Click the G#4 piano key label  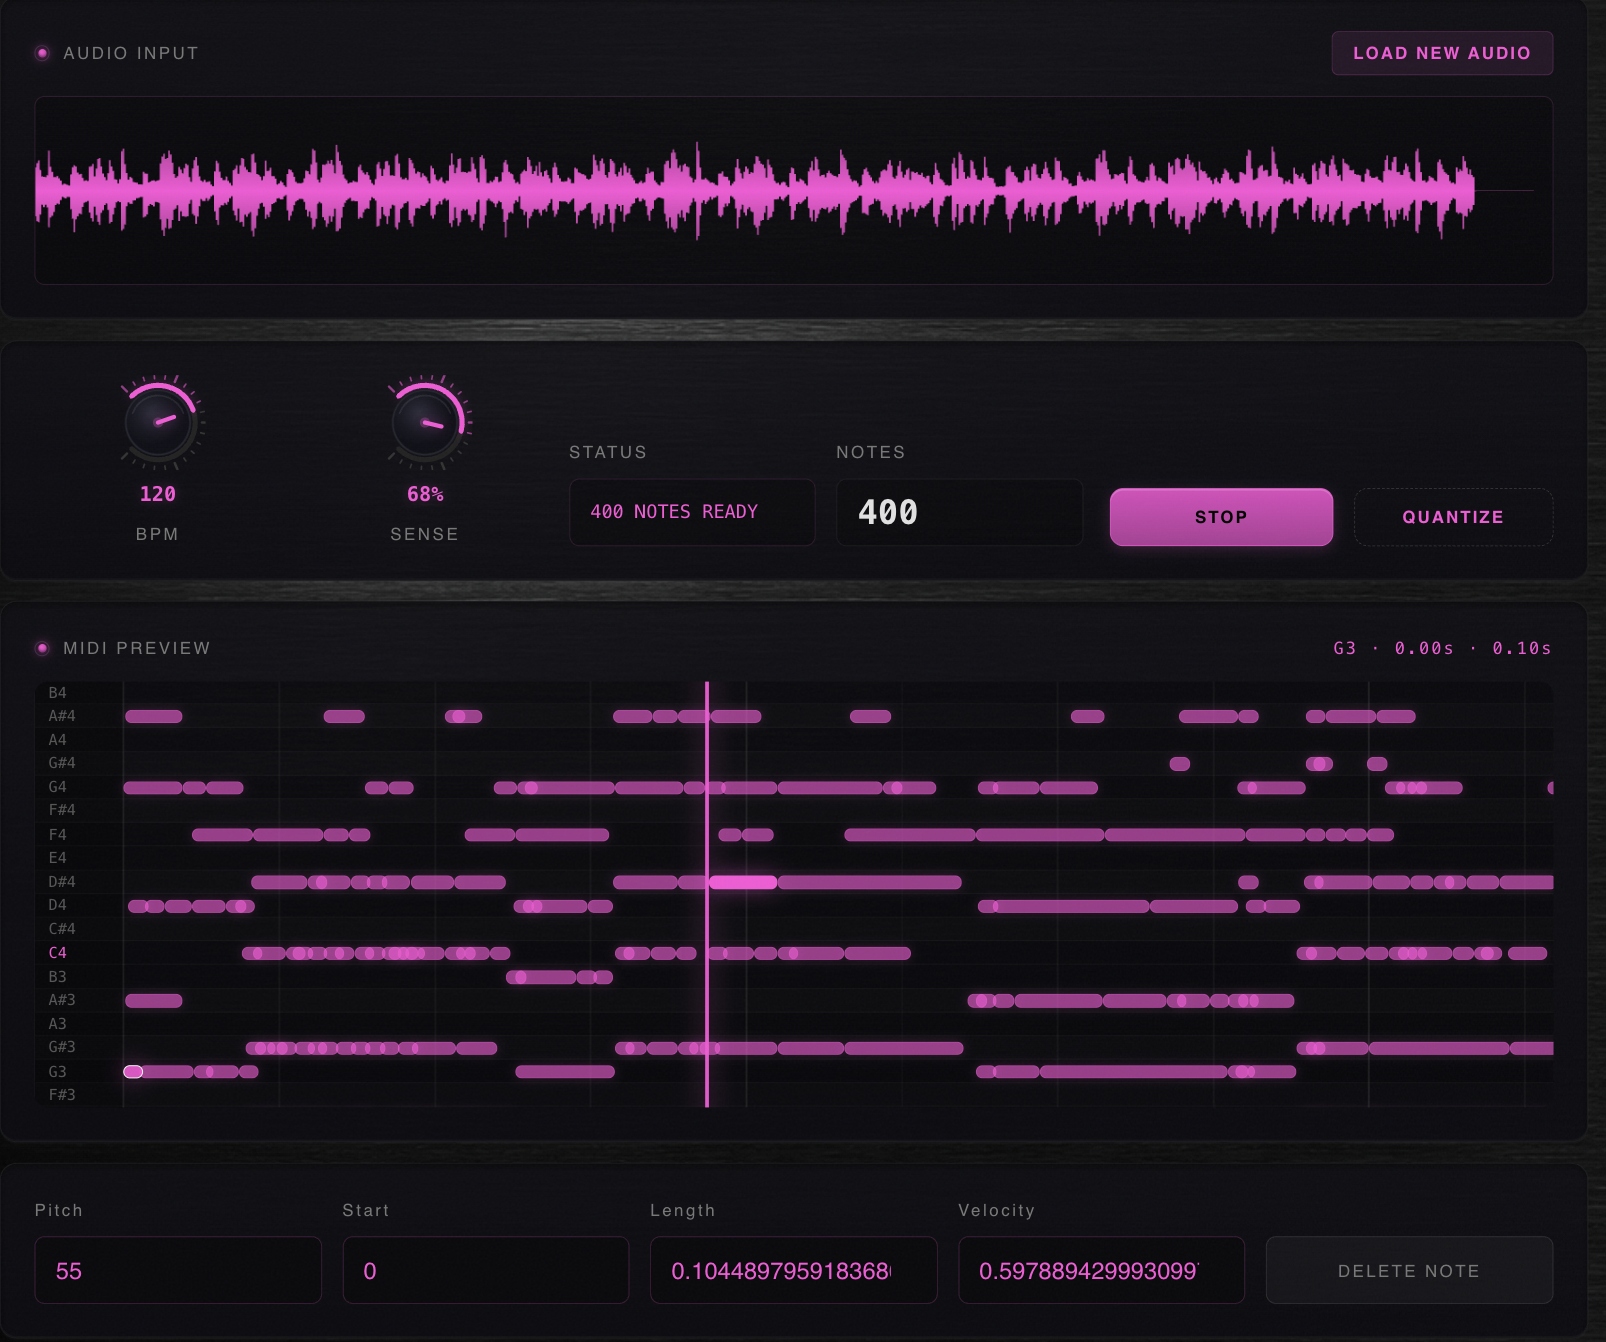pyautogui.click(x=62, y=763)
